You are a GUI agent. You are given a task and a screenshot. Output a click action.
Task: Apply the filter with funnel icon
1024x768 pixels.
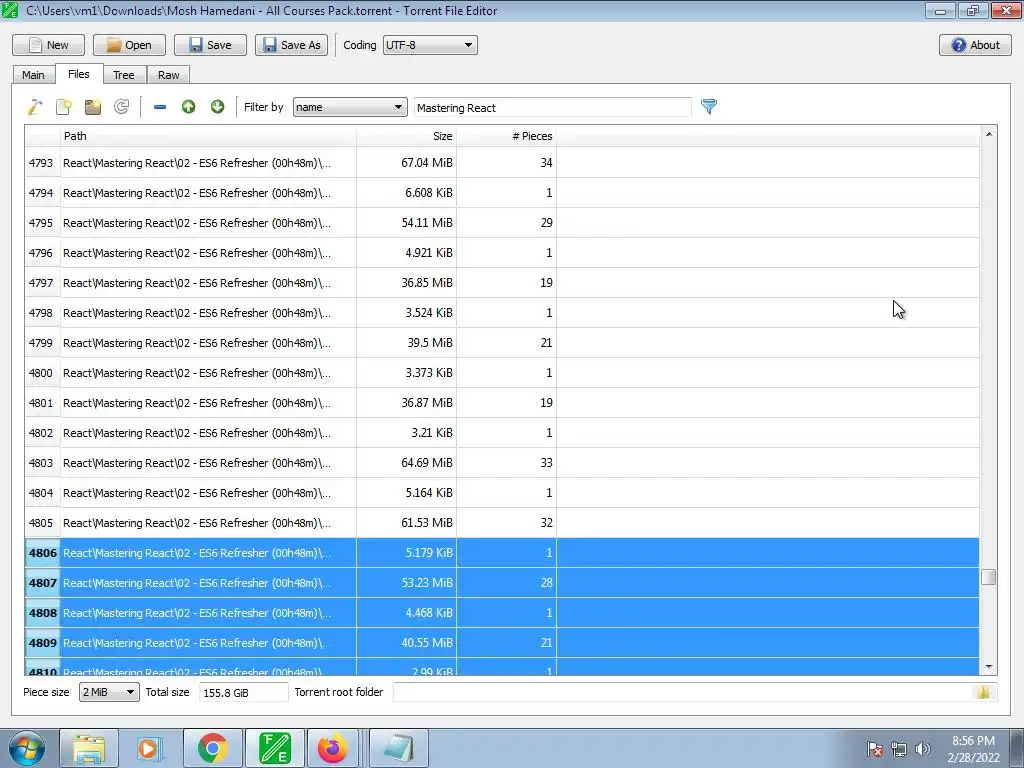pos(709,106)
